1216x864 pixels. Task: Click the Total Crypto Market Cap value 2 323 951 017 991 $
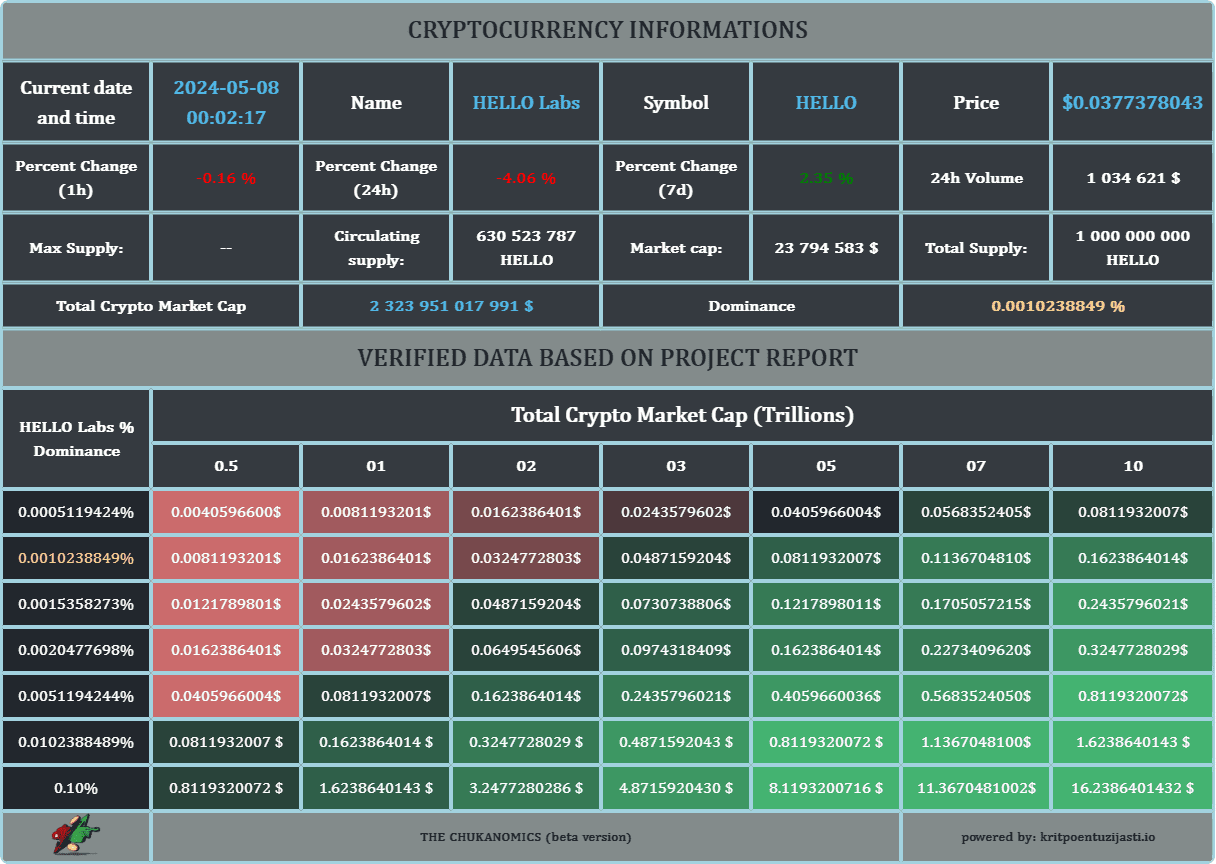click(451, 306)
